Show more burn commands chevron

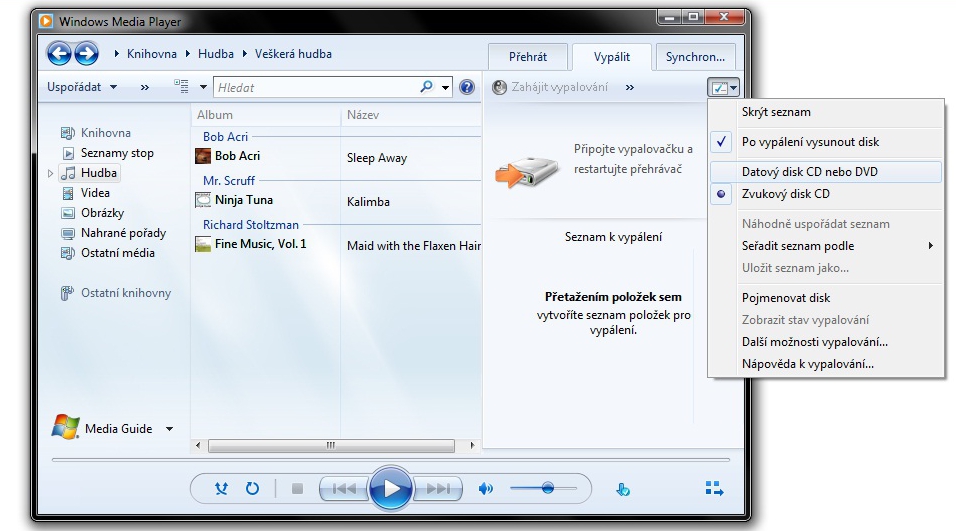tap(629, 87)
